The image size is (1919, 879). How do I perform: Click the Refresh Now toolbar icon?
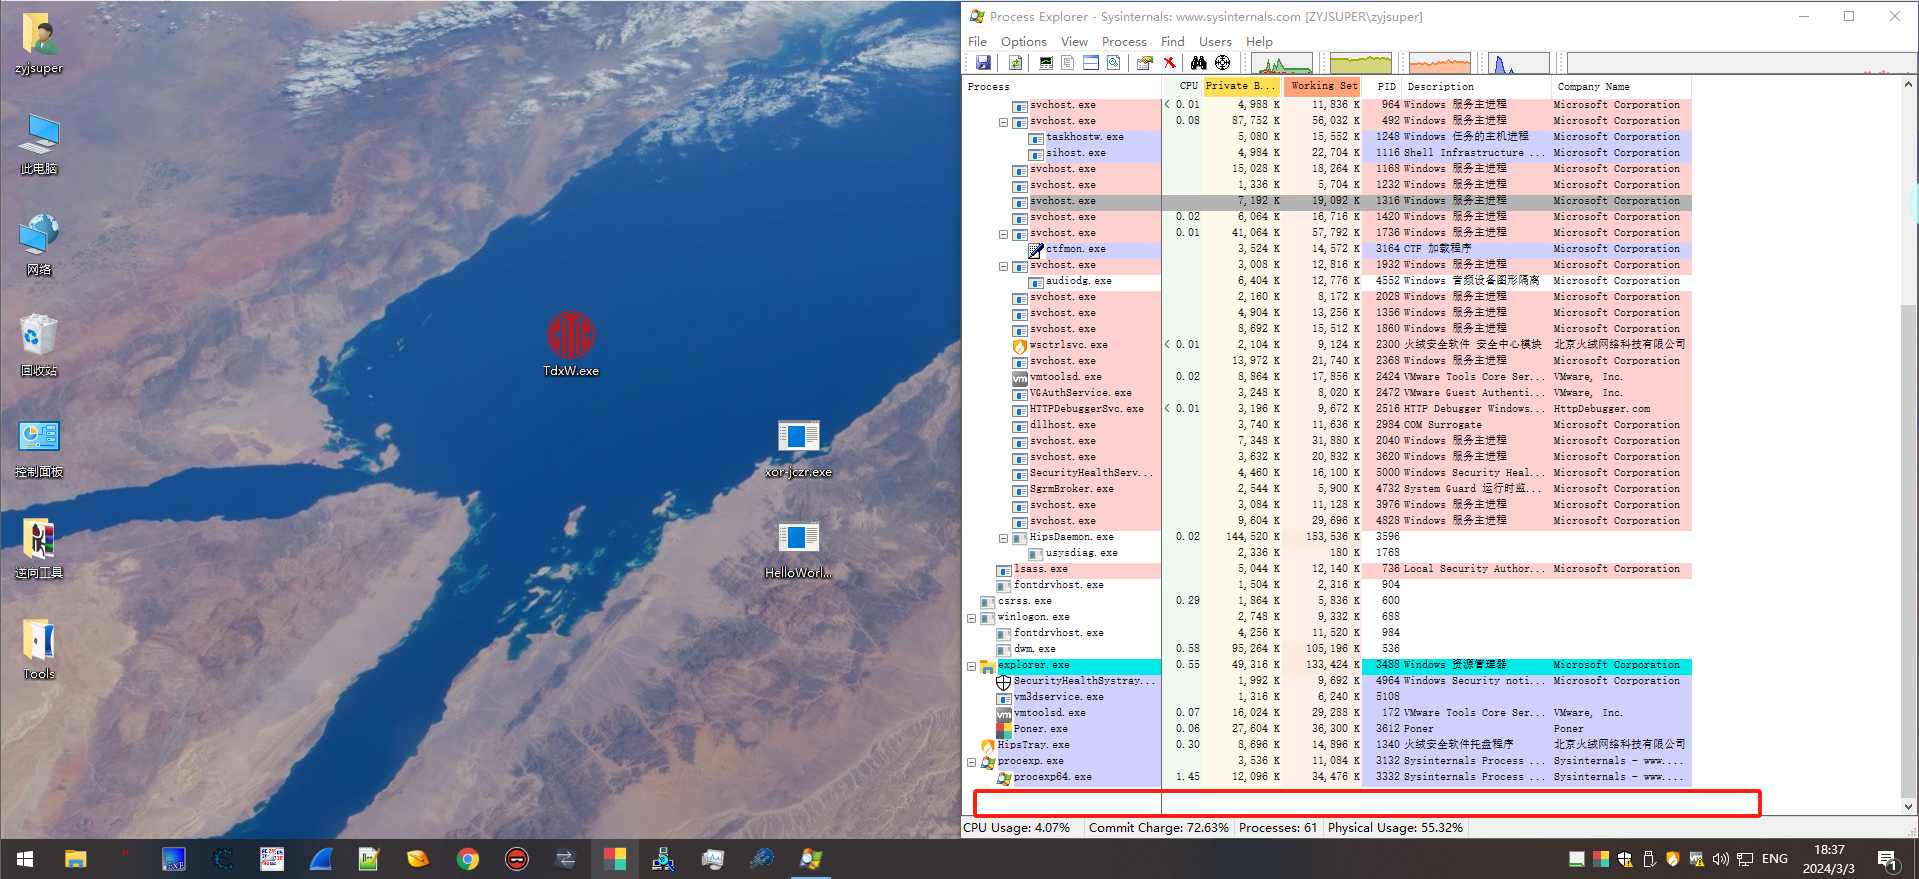1015,63
